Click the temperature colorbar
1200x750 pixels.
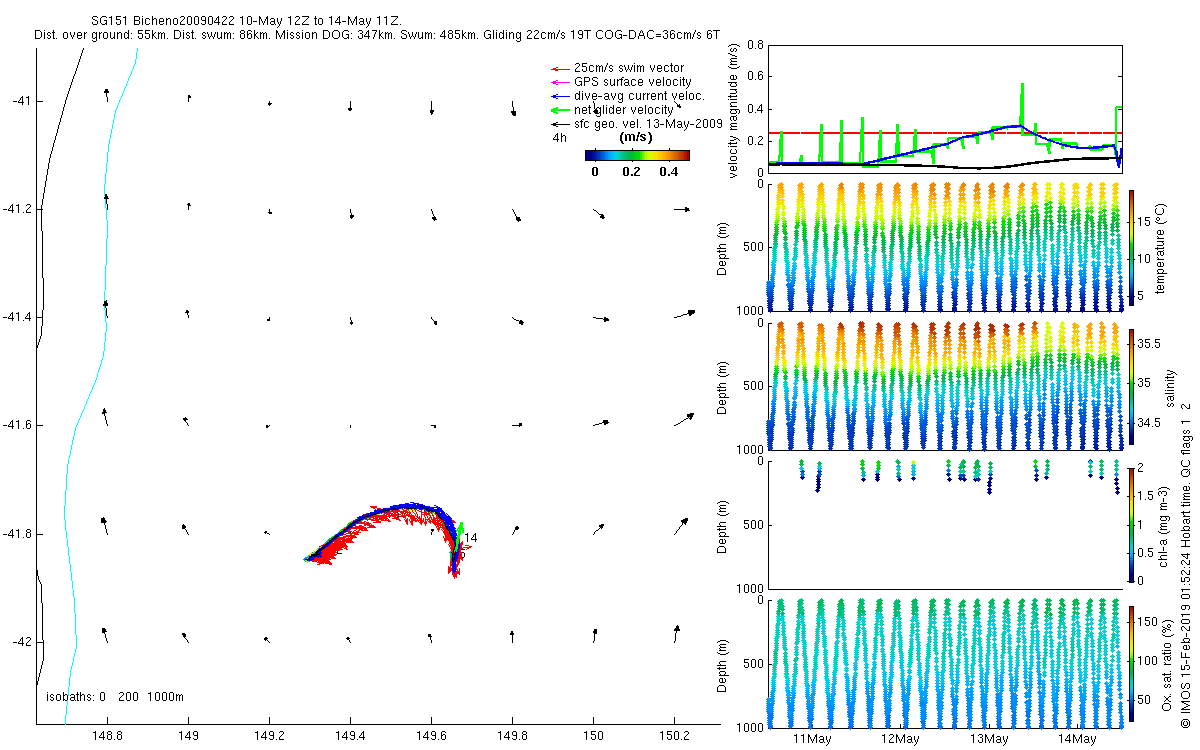(x=1131, y=248)
